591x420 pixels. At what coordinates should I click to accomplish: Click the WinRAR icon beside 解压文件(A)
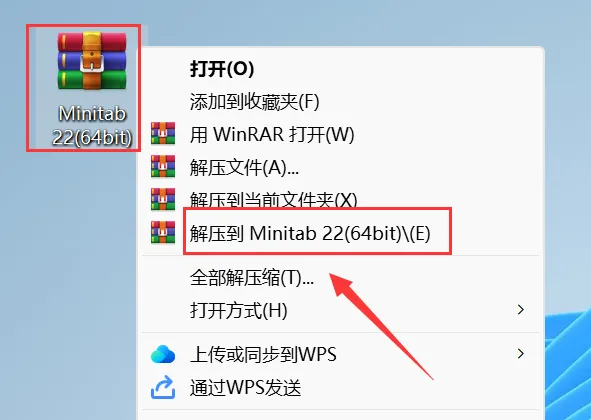tap(163, 166)
